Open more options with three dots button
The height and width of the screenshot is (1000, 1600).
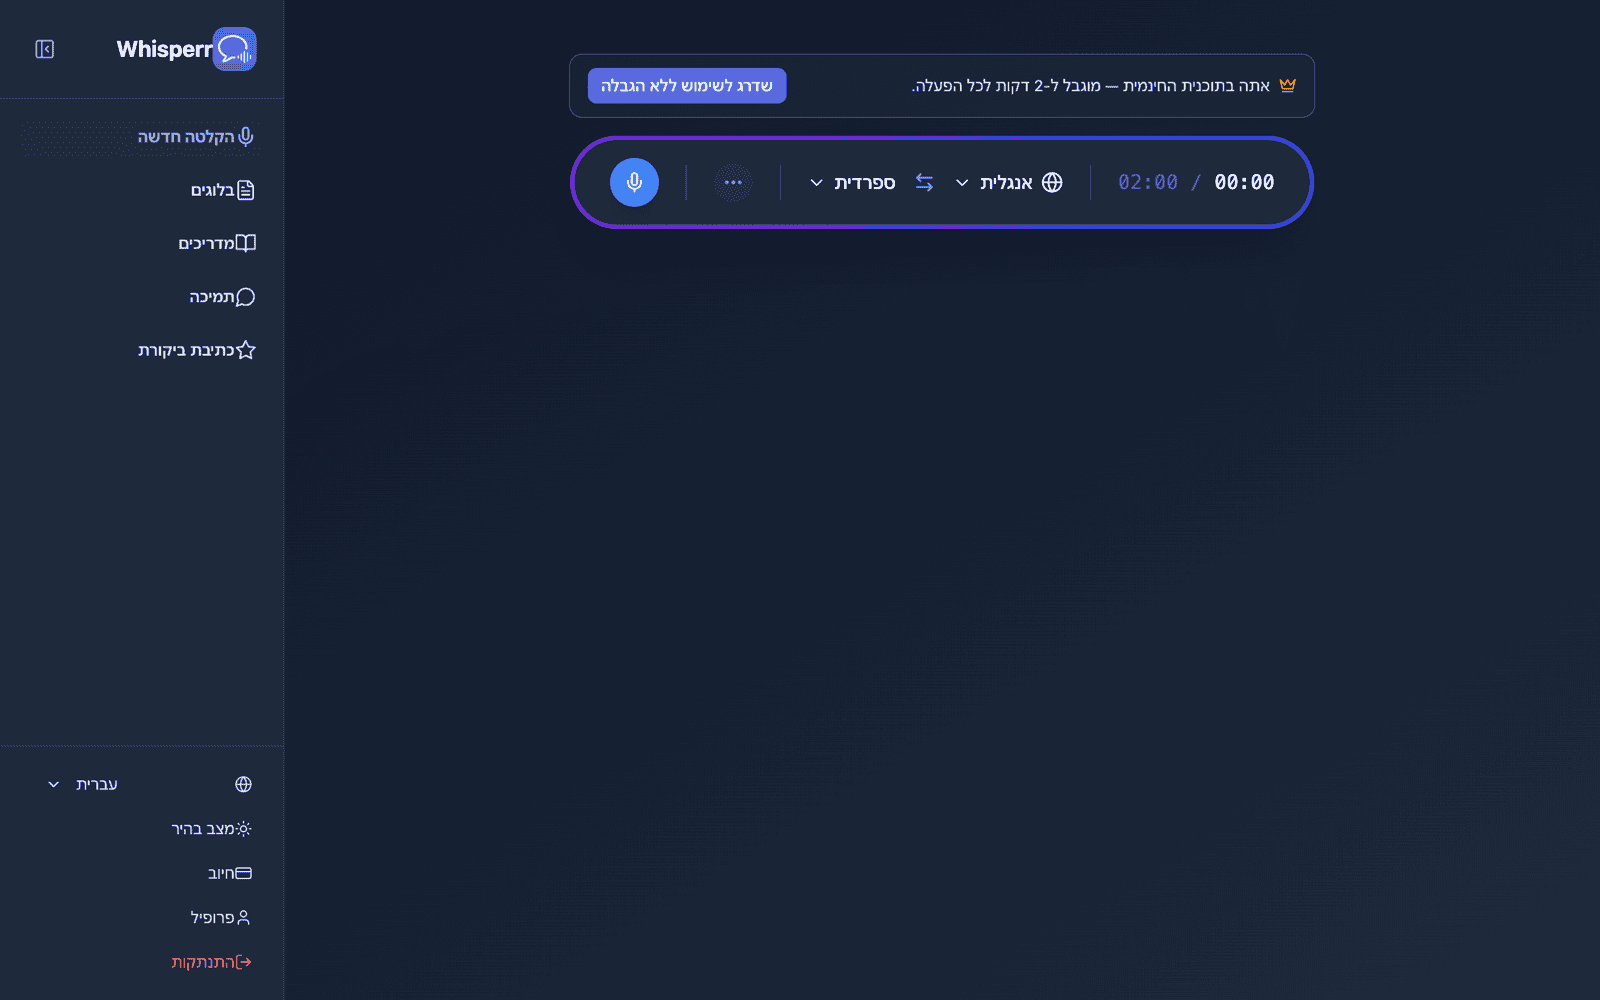(x=733, y=182)
